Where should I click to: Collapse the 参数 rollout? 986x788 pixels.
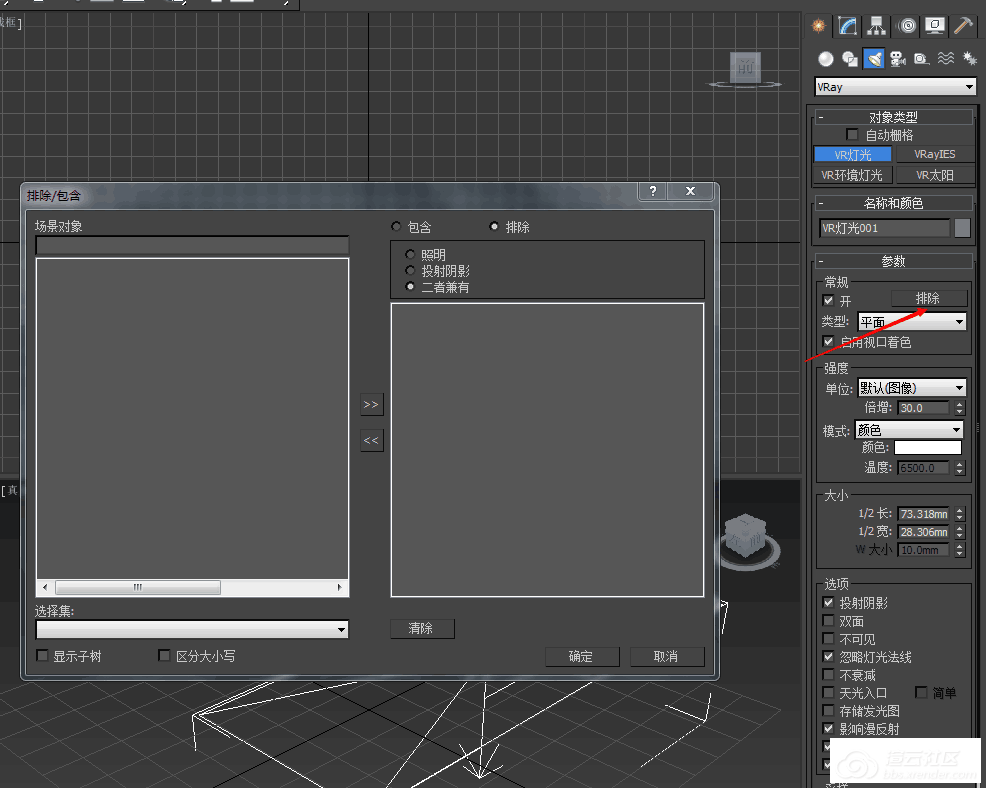894,260
